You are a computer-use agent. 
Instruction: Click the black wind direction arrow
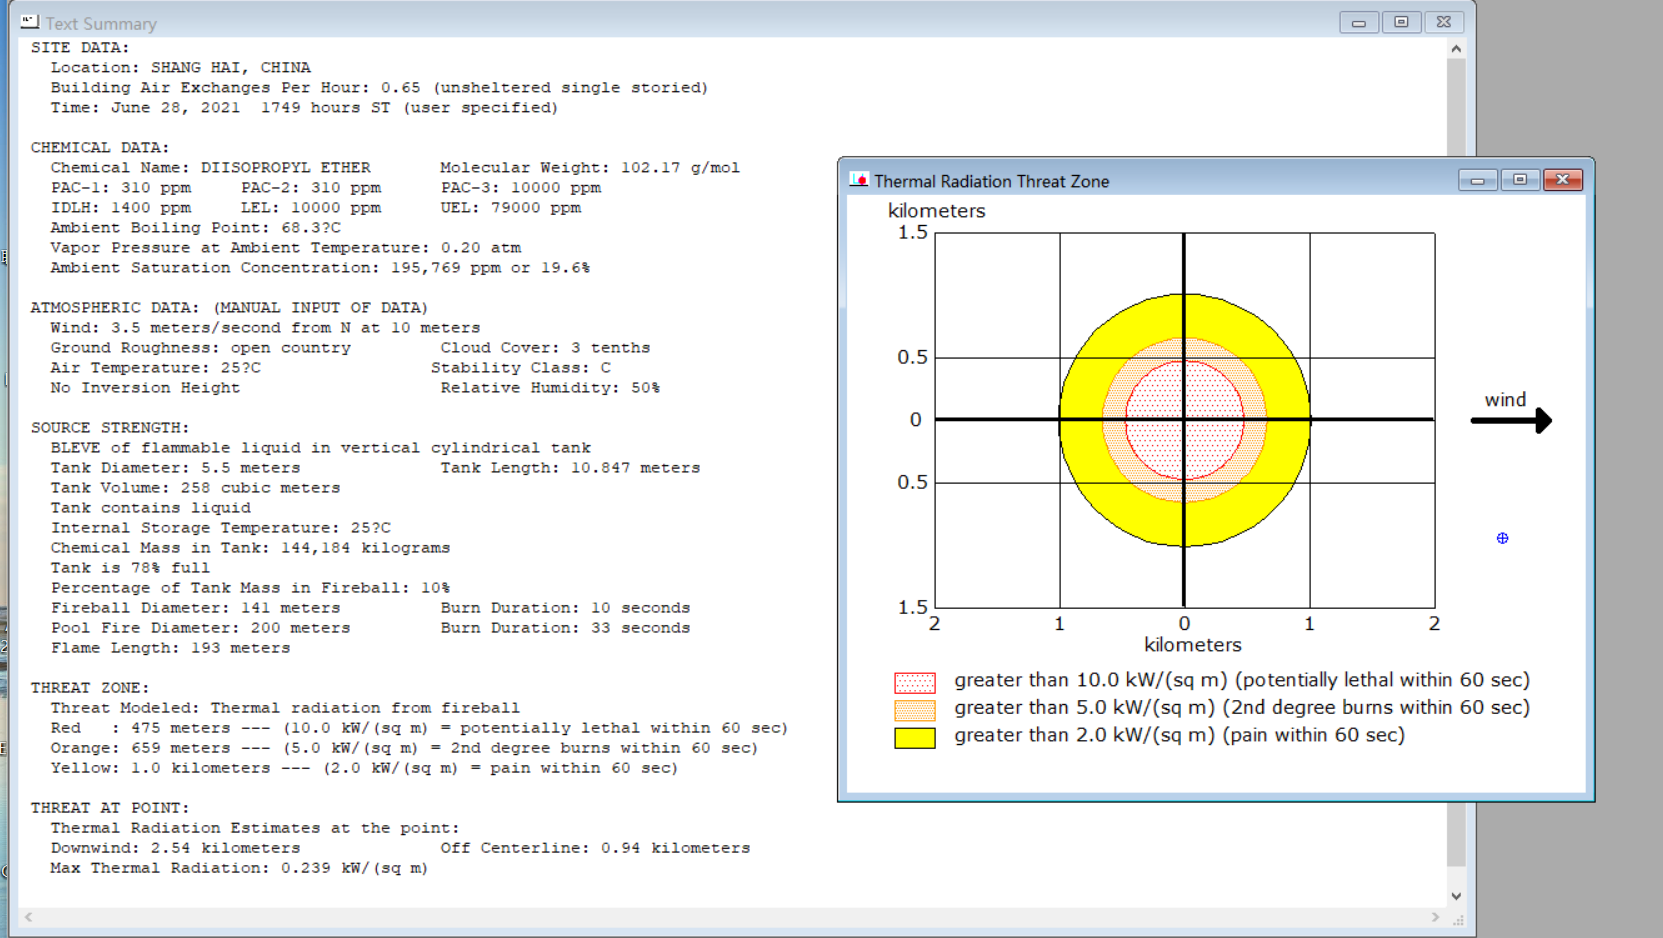(1511, 420)
